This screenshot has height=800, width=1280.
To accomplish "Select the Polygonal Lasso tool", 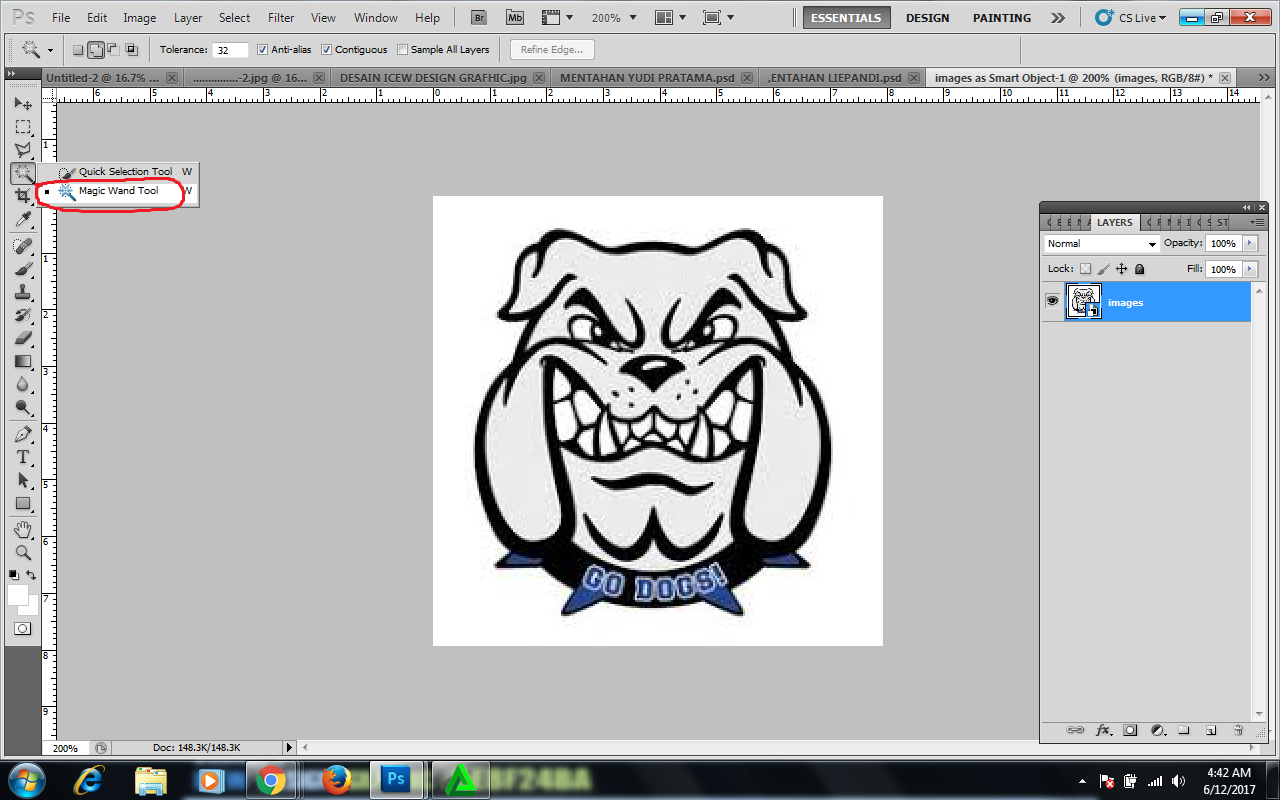I will coord(22,150).
